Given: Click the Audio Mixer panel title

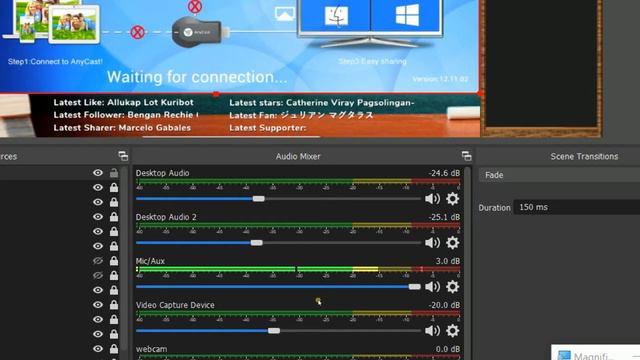Looking at the screenshot, I should click(298, 156).
